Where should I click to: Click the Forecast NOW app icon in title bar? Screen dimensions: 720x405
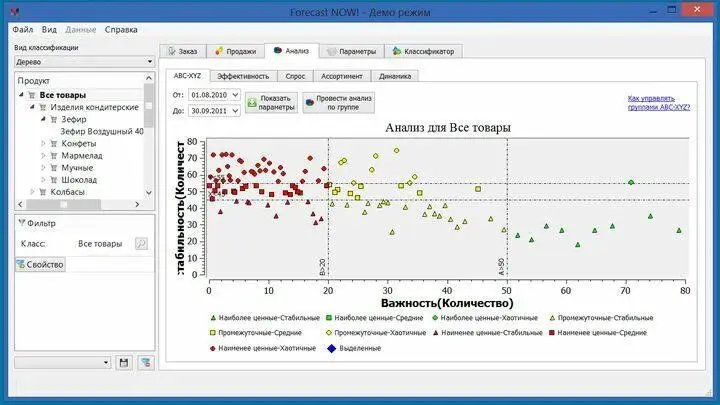(15, 11)
